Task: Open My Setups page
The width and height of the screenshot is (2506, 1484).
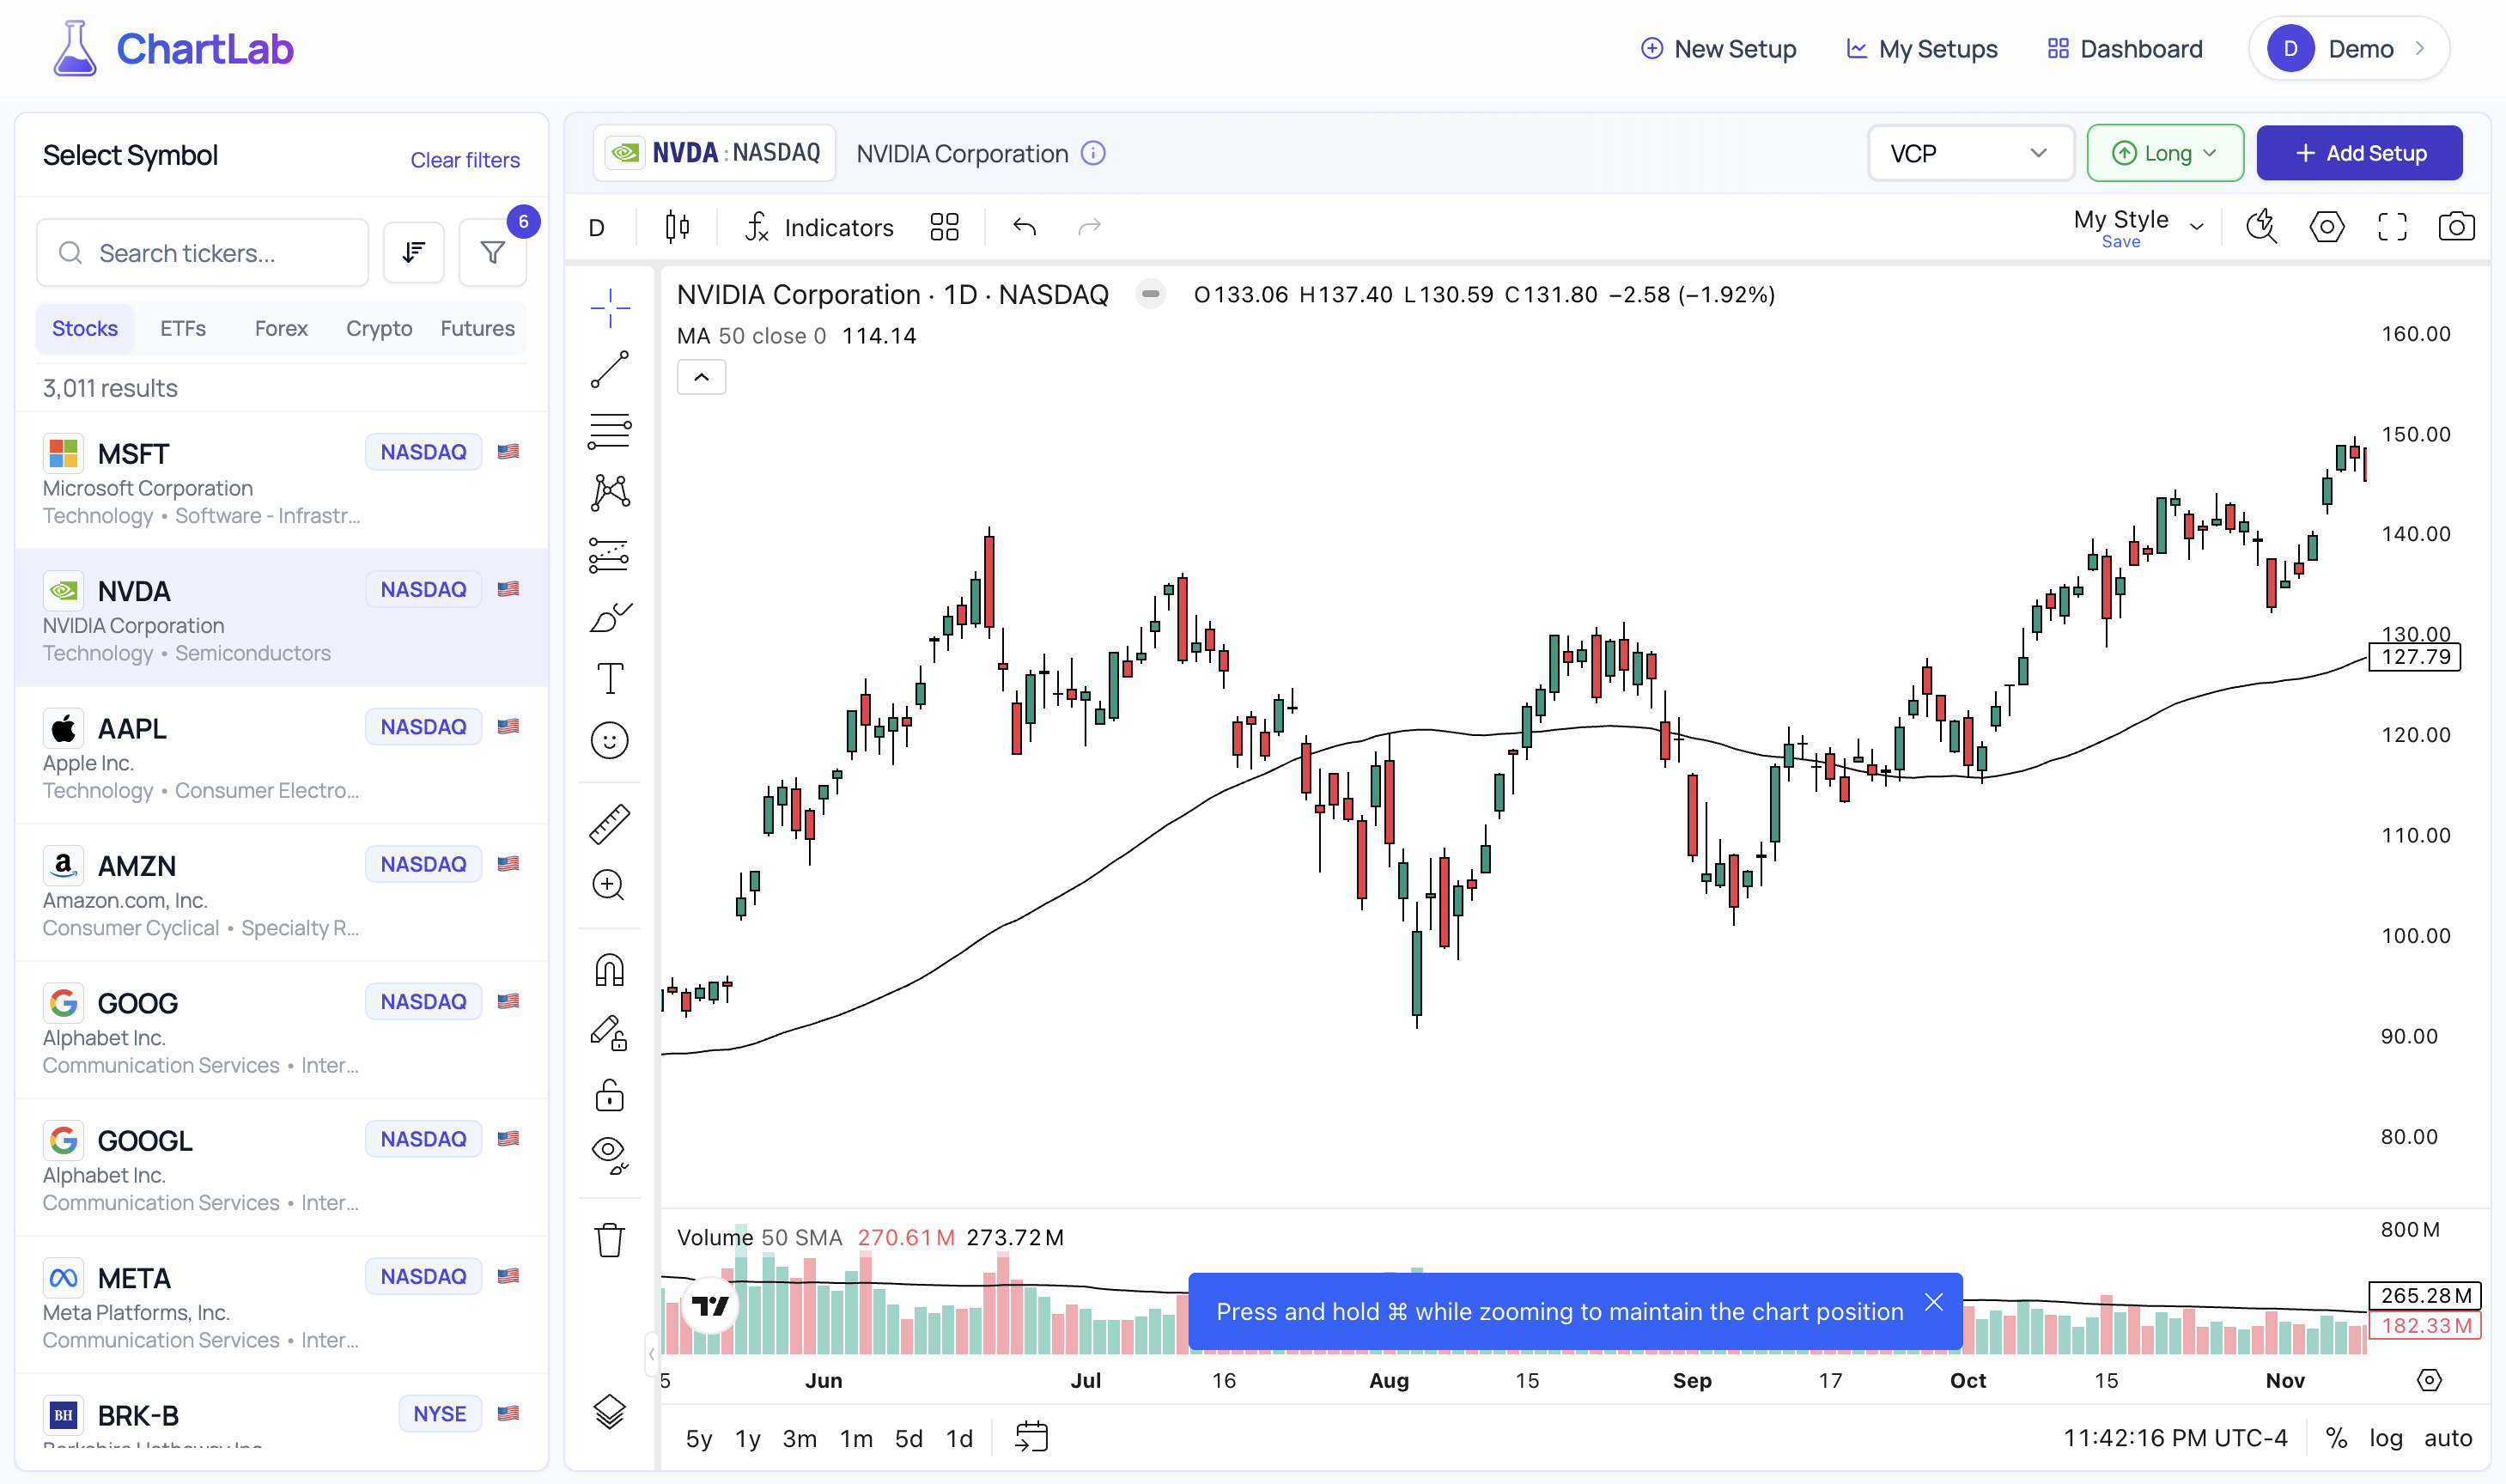Action: (x=1921, y=49)
